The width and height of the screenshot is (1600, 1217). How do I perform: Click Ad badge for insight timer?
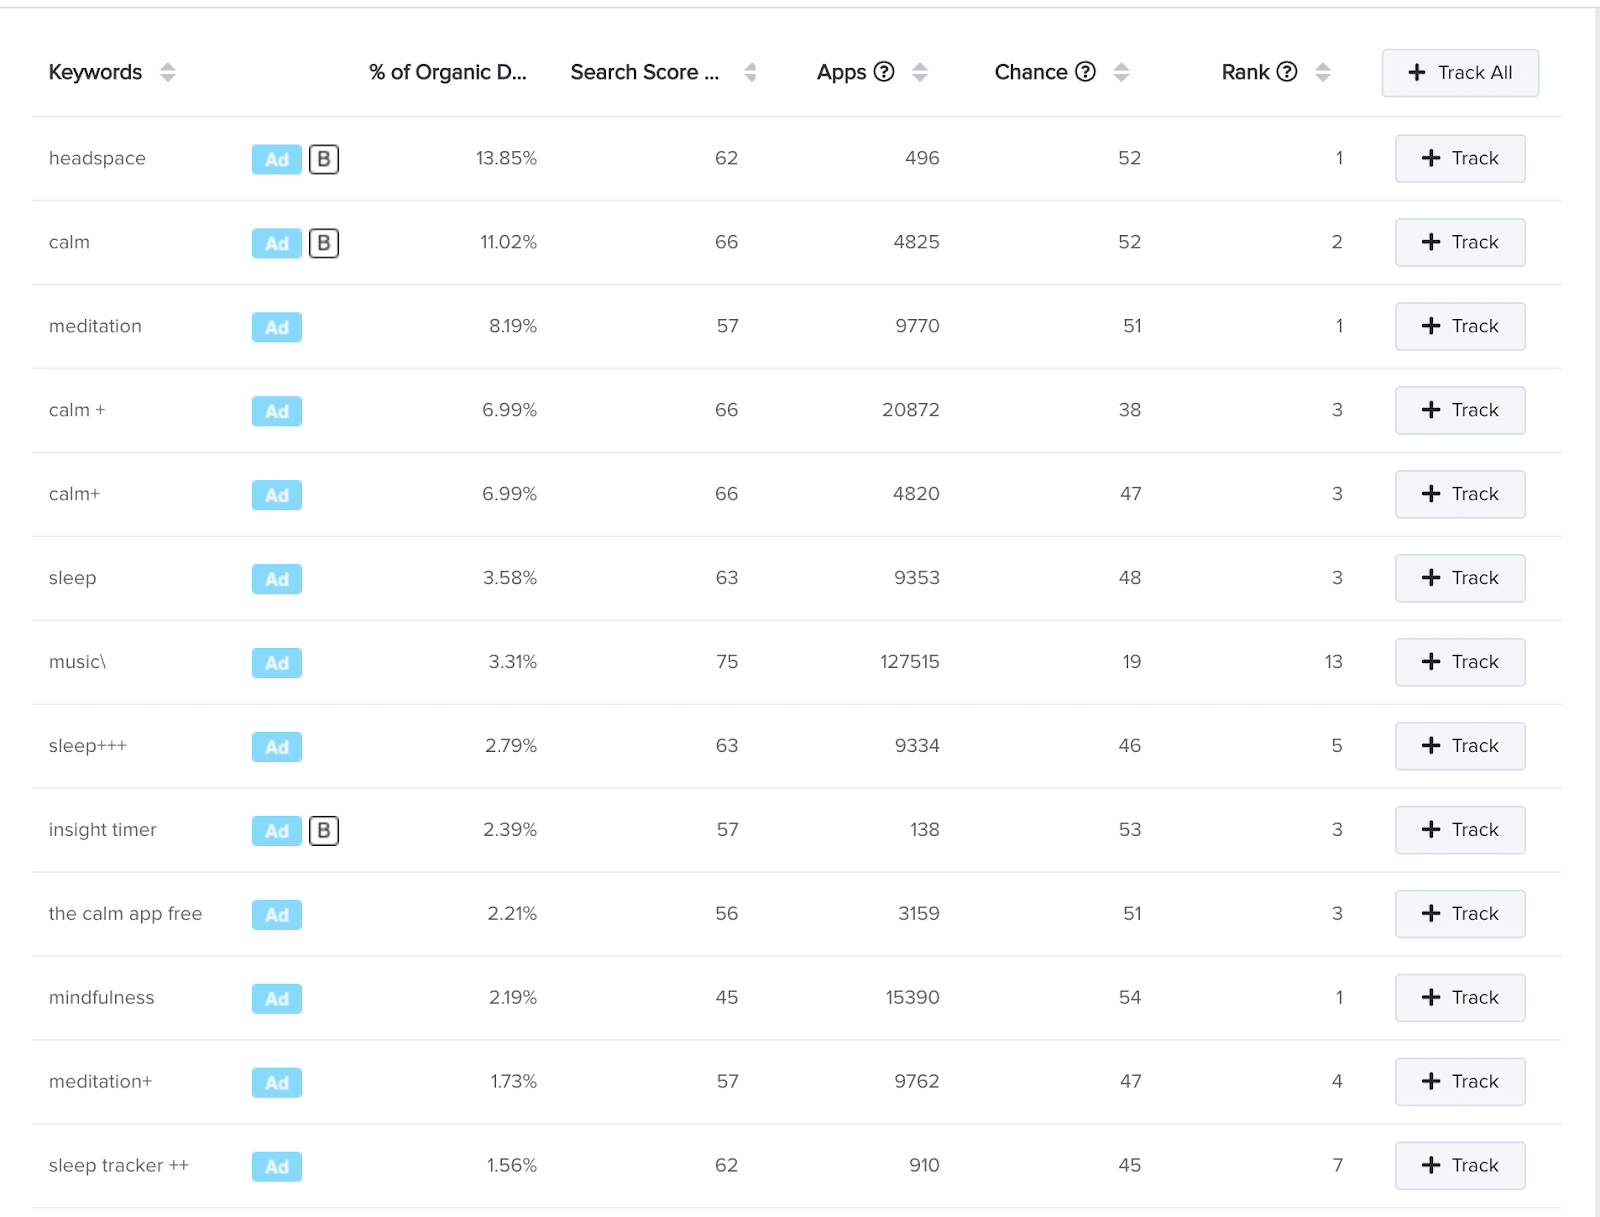tap(277, 831)
